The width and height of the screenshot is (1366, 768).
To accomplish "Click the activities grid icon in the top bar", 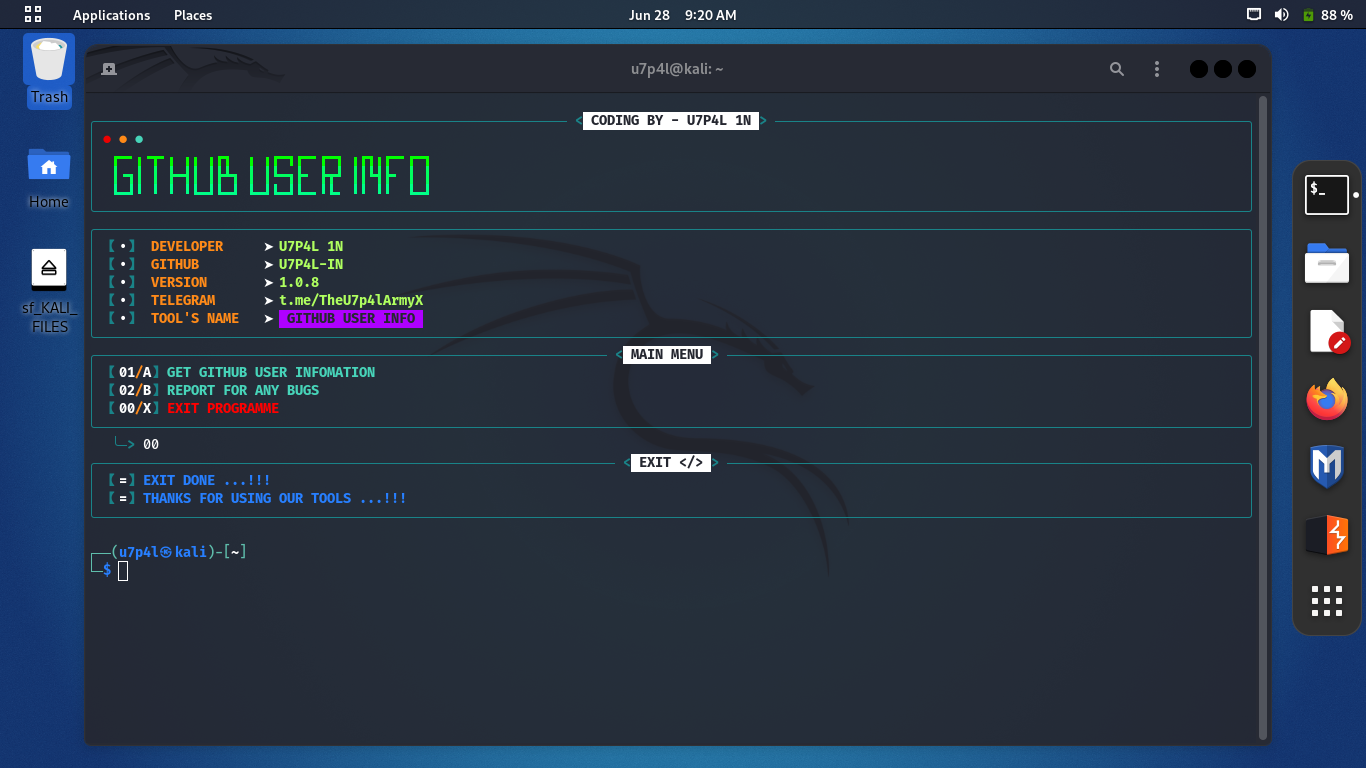I will 33,14.
